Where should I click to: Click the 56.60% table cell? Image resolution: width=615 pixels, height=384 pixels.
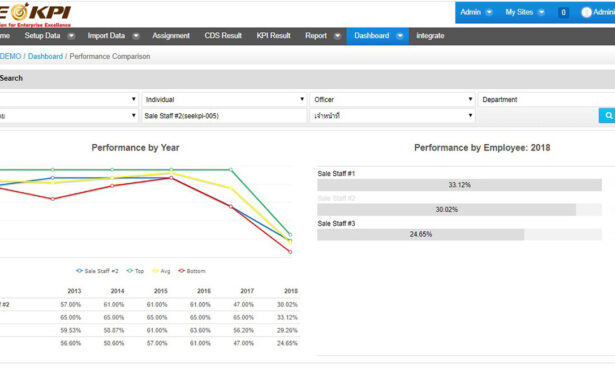click(x=71, y=343)
